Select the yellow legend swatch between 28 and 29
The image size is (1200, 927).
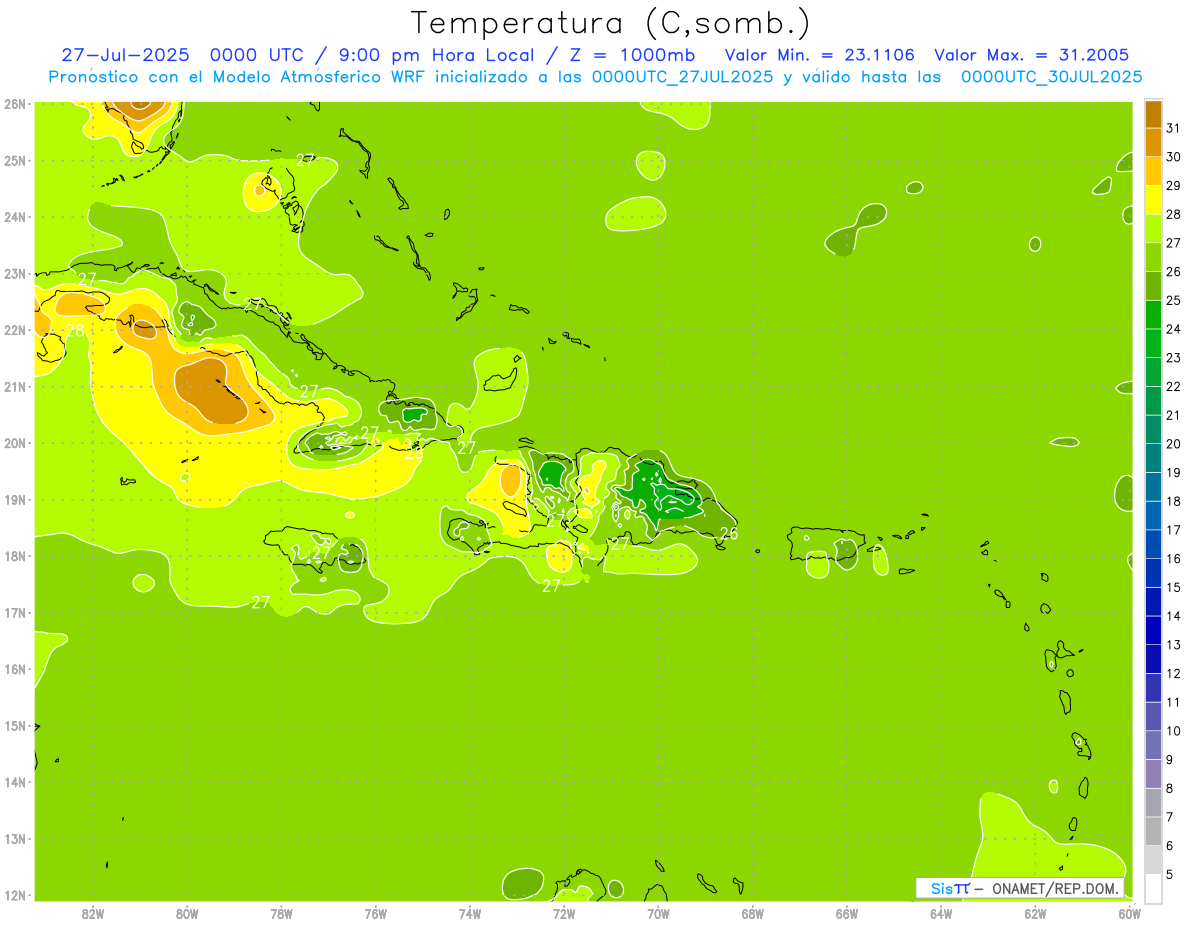pyautogui.click(x=1153, y=199)
